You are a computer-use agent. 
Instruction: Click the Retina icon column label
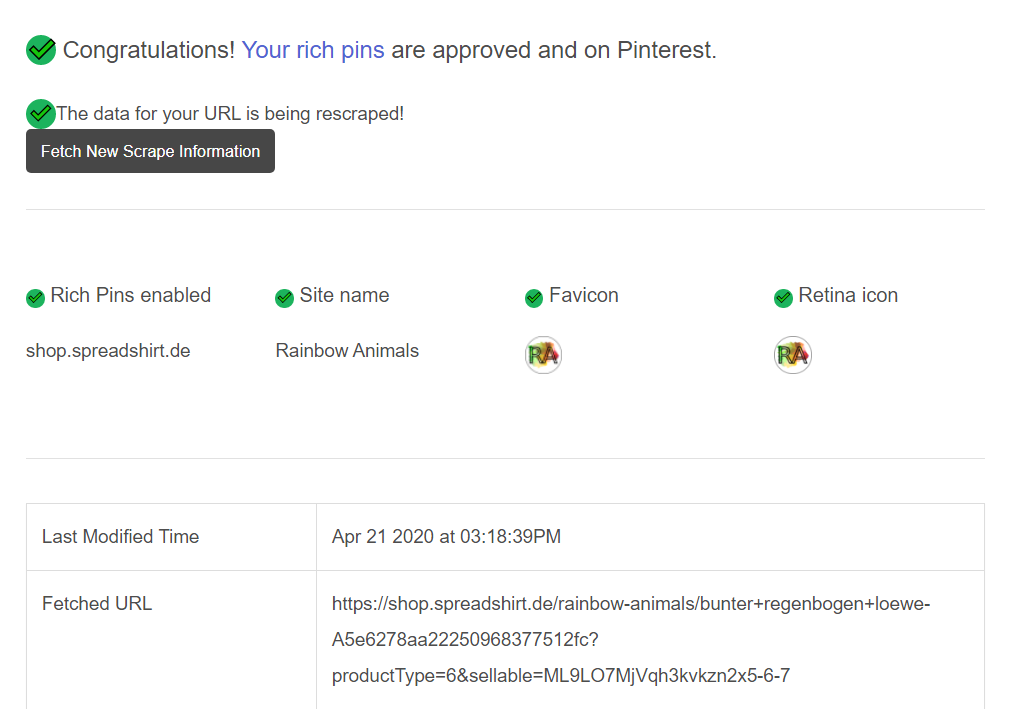coord(847,295)
